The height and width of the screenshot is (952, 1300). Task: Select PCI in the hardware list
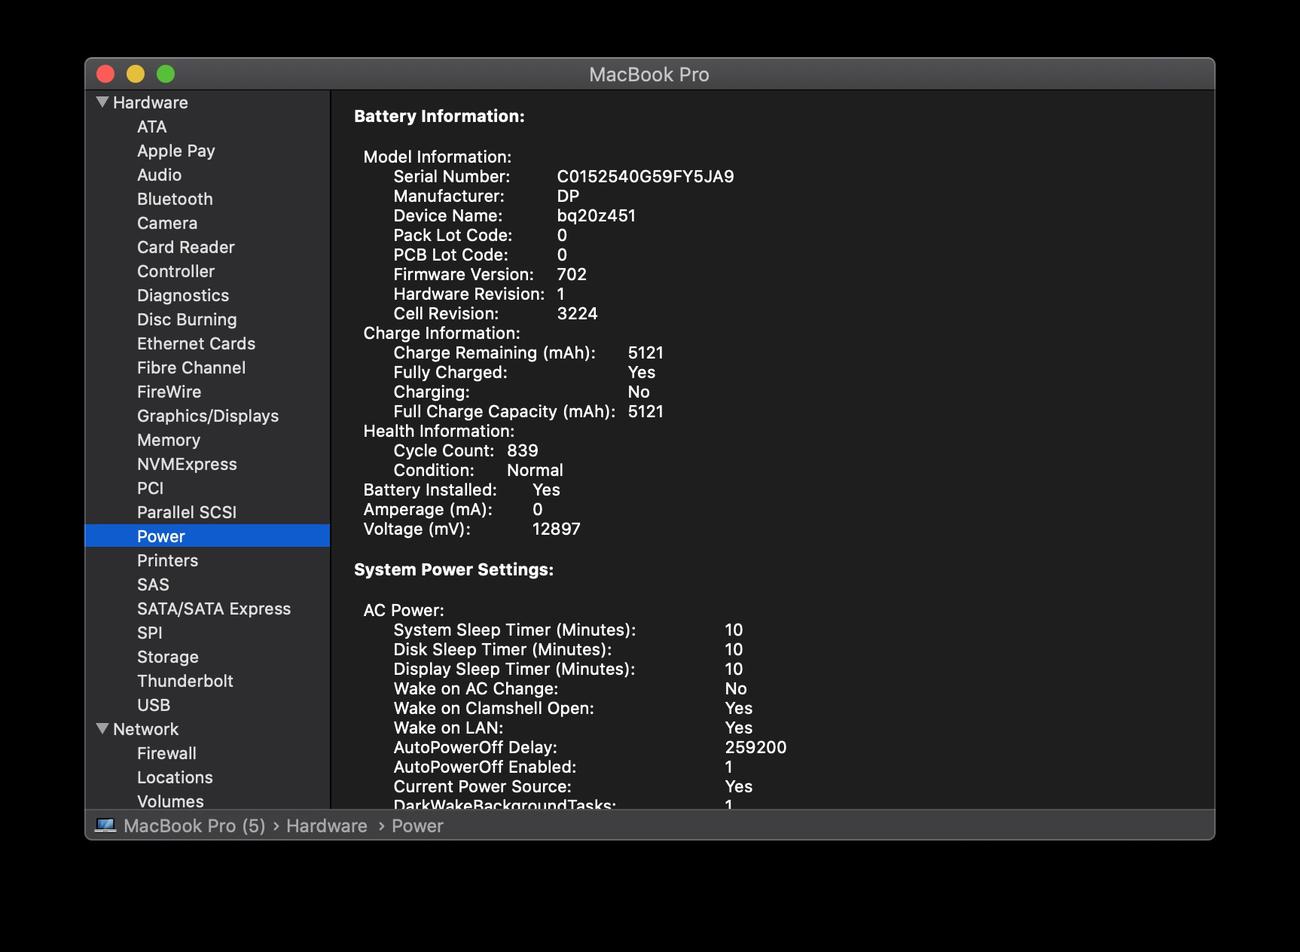[x=150, y=488]
